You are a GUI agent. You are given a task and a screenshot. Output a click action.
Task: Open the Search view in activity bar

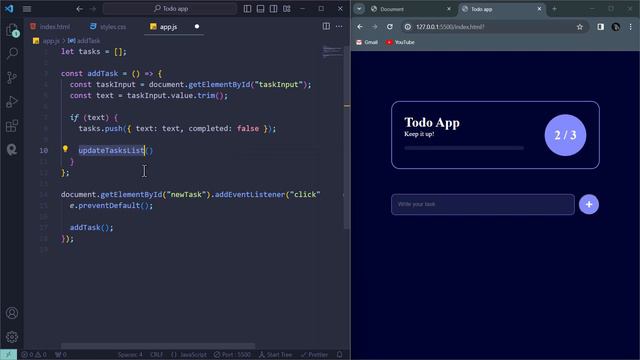point(12,53)
